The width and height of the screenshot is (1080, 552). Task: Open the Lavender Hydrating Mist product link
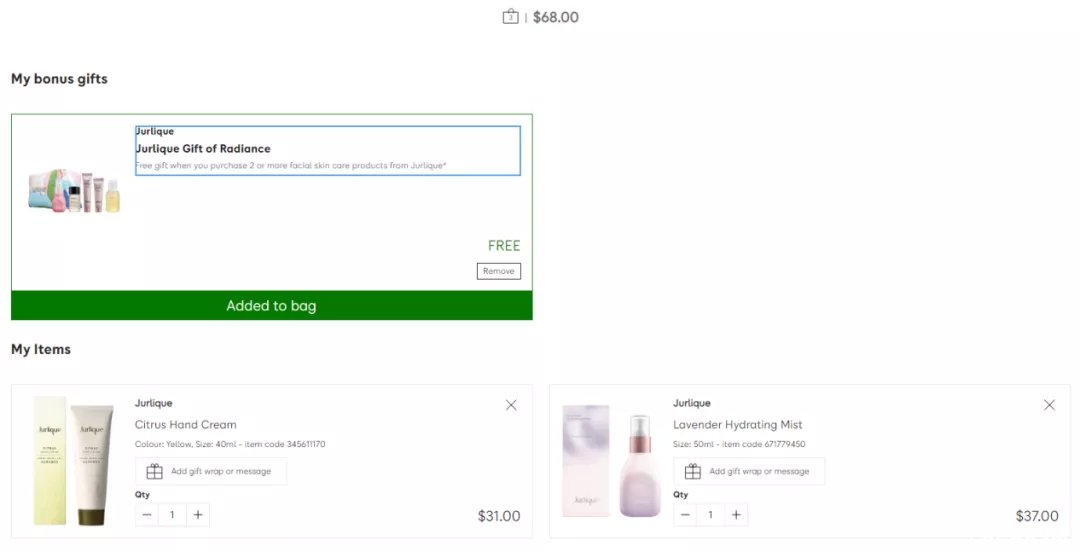tap(738, 425)
